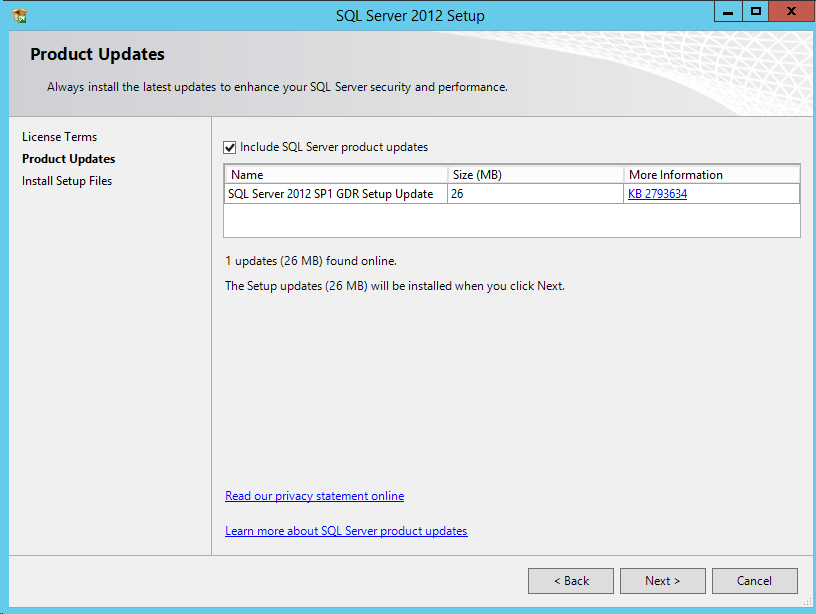The image size is (816, 614).
Task: Click the More Information column header
Action: click(711, 174)
